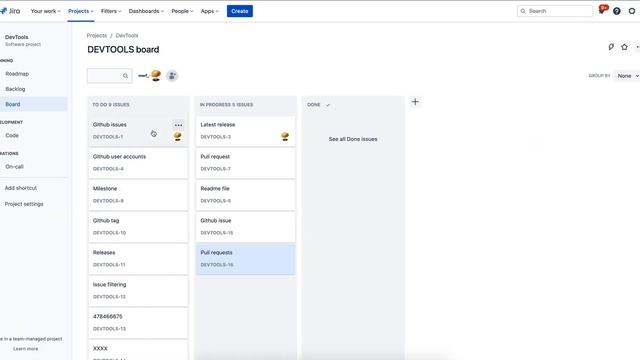This screenshot has width=640, height=360.
Task: Open the notifications bell
Action: tap(602, 11)
